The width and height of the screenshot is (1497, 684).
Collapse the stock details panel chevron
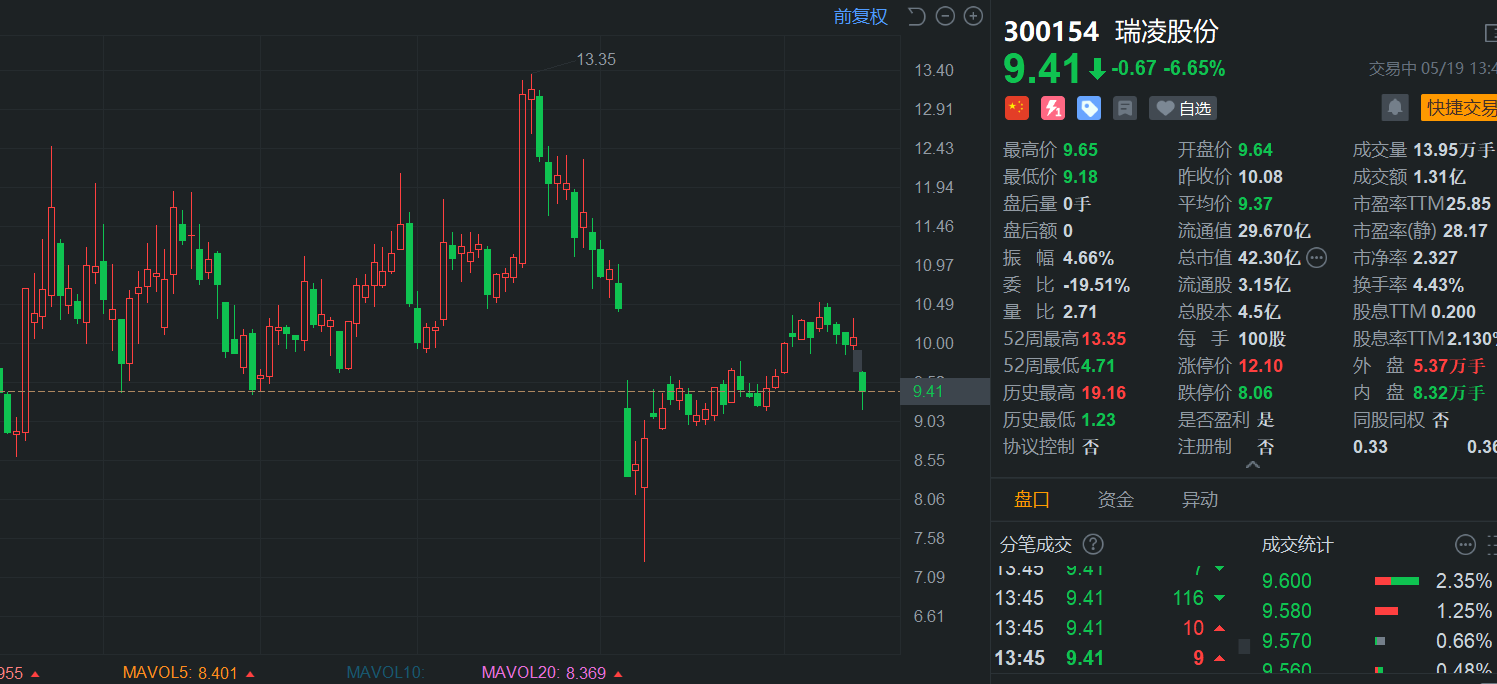[1252, 466]
